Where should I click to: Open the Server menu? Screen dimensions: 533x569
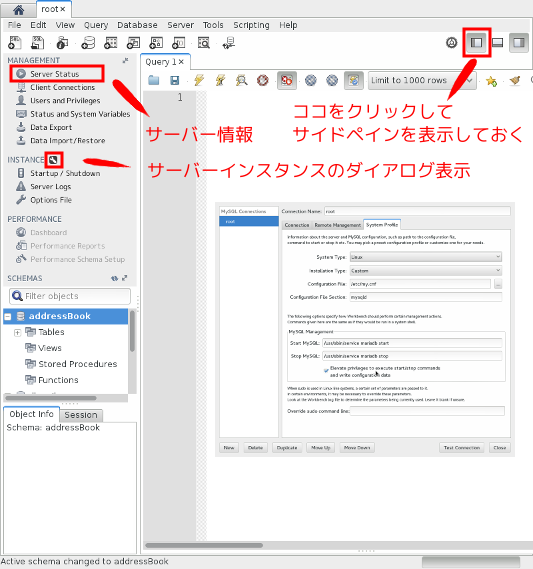coord(180,25)
